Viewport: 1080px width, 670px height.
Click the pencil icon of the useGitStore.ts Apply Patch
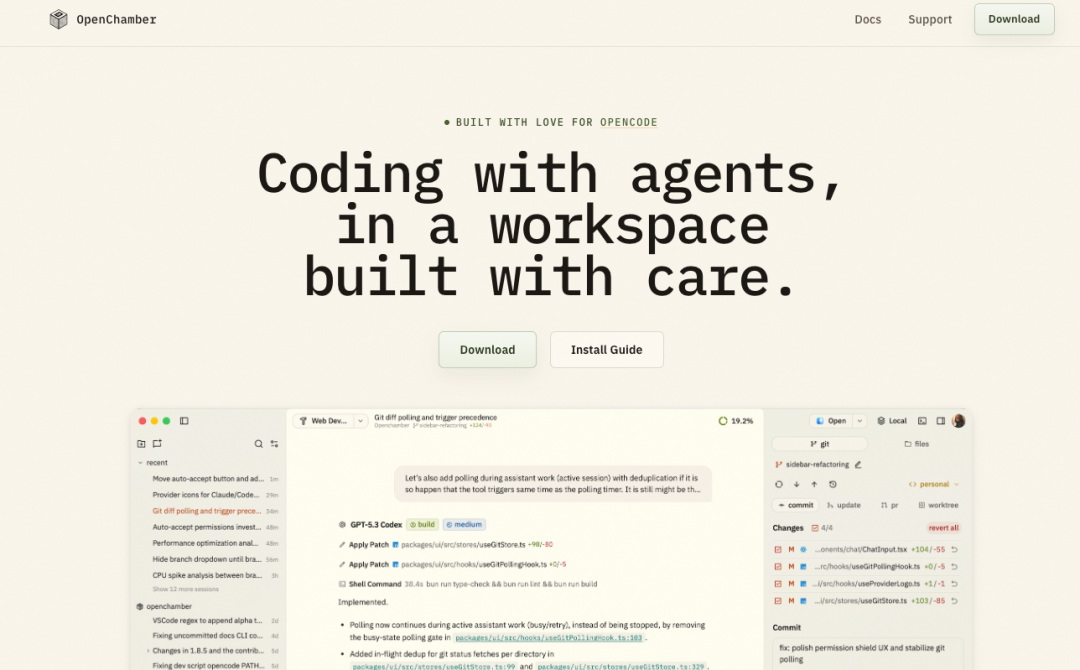pos(342,545)
